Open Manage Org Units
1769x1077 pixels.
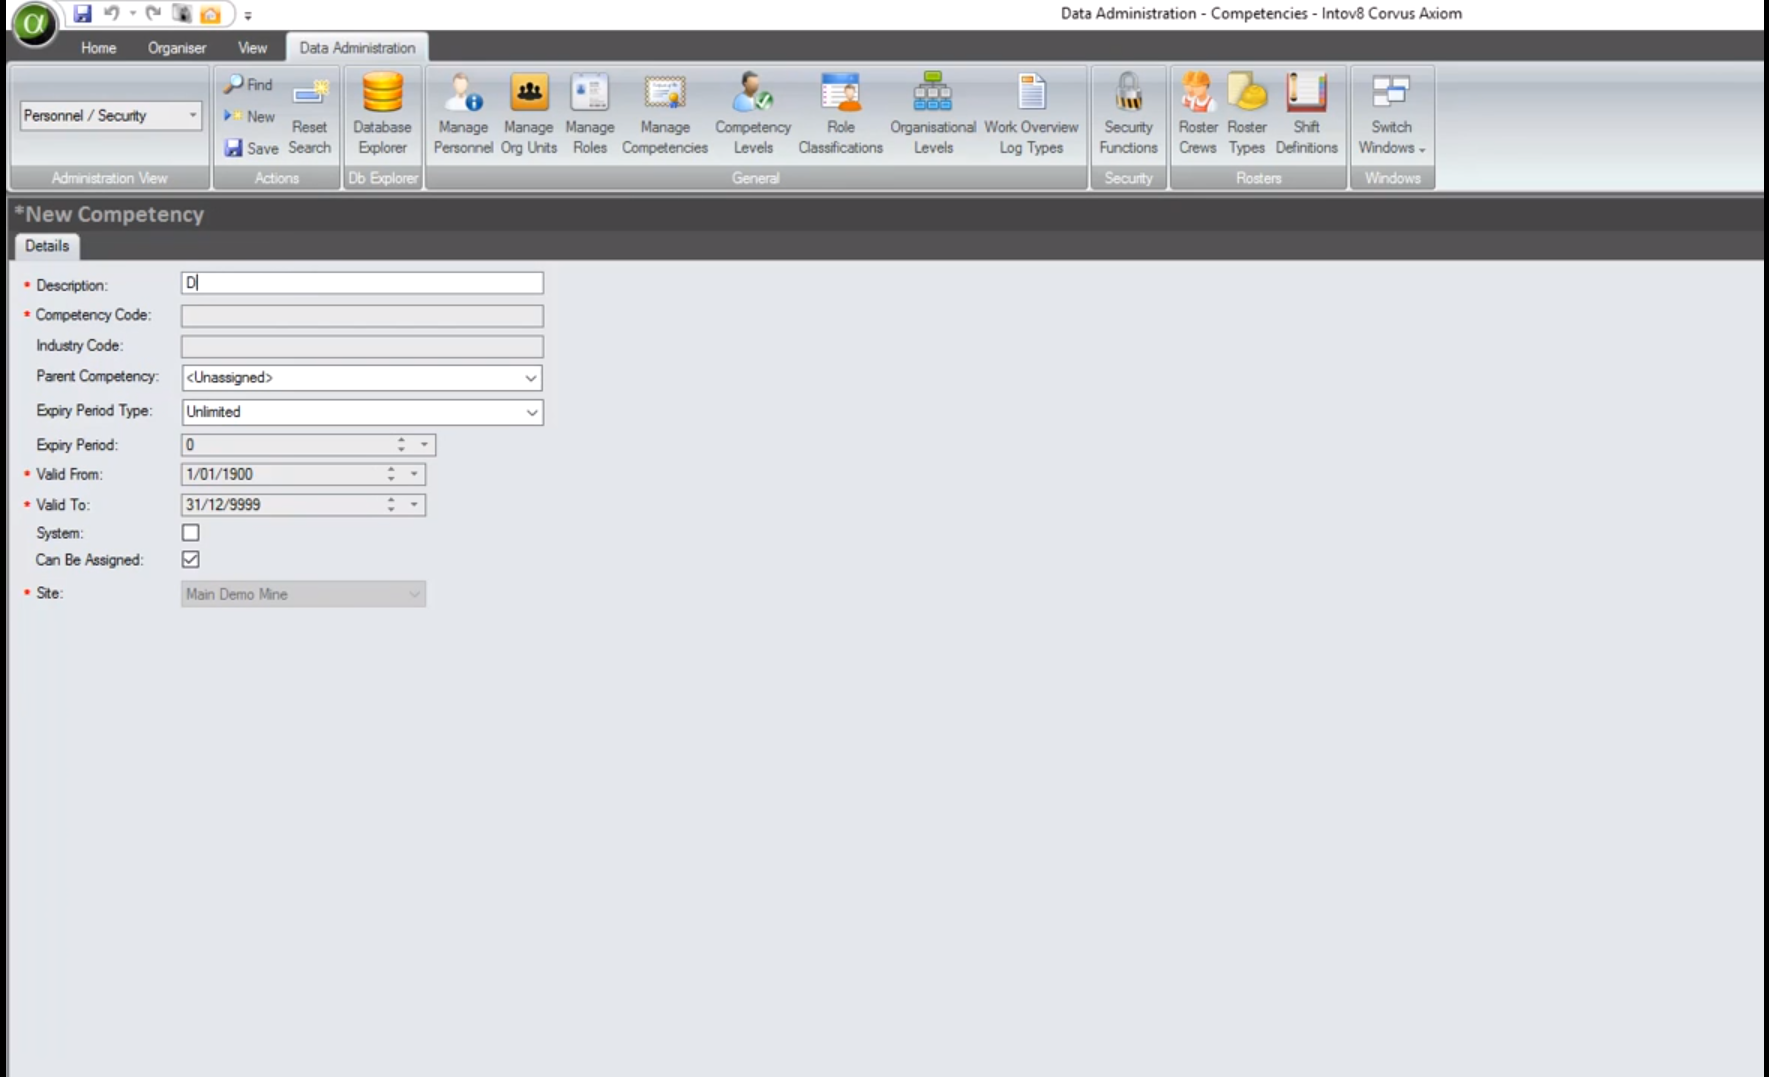point(528,115)
